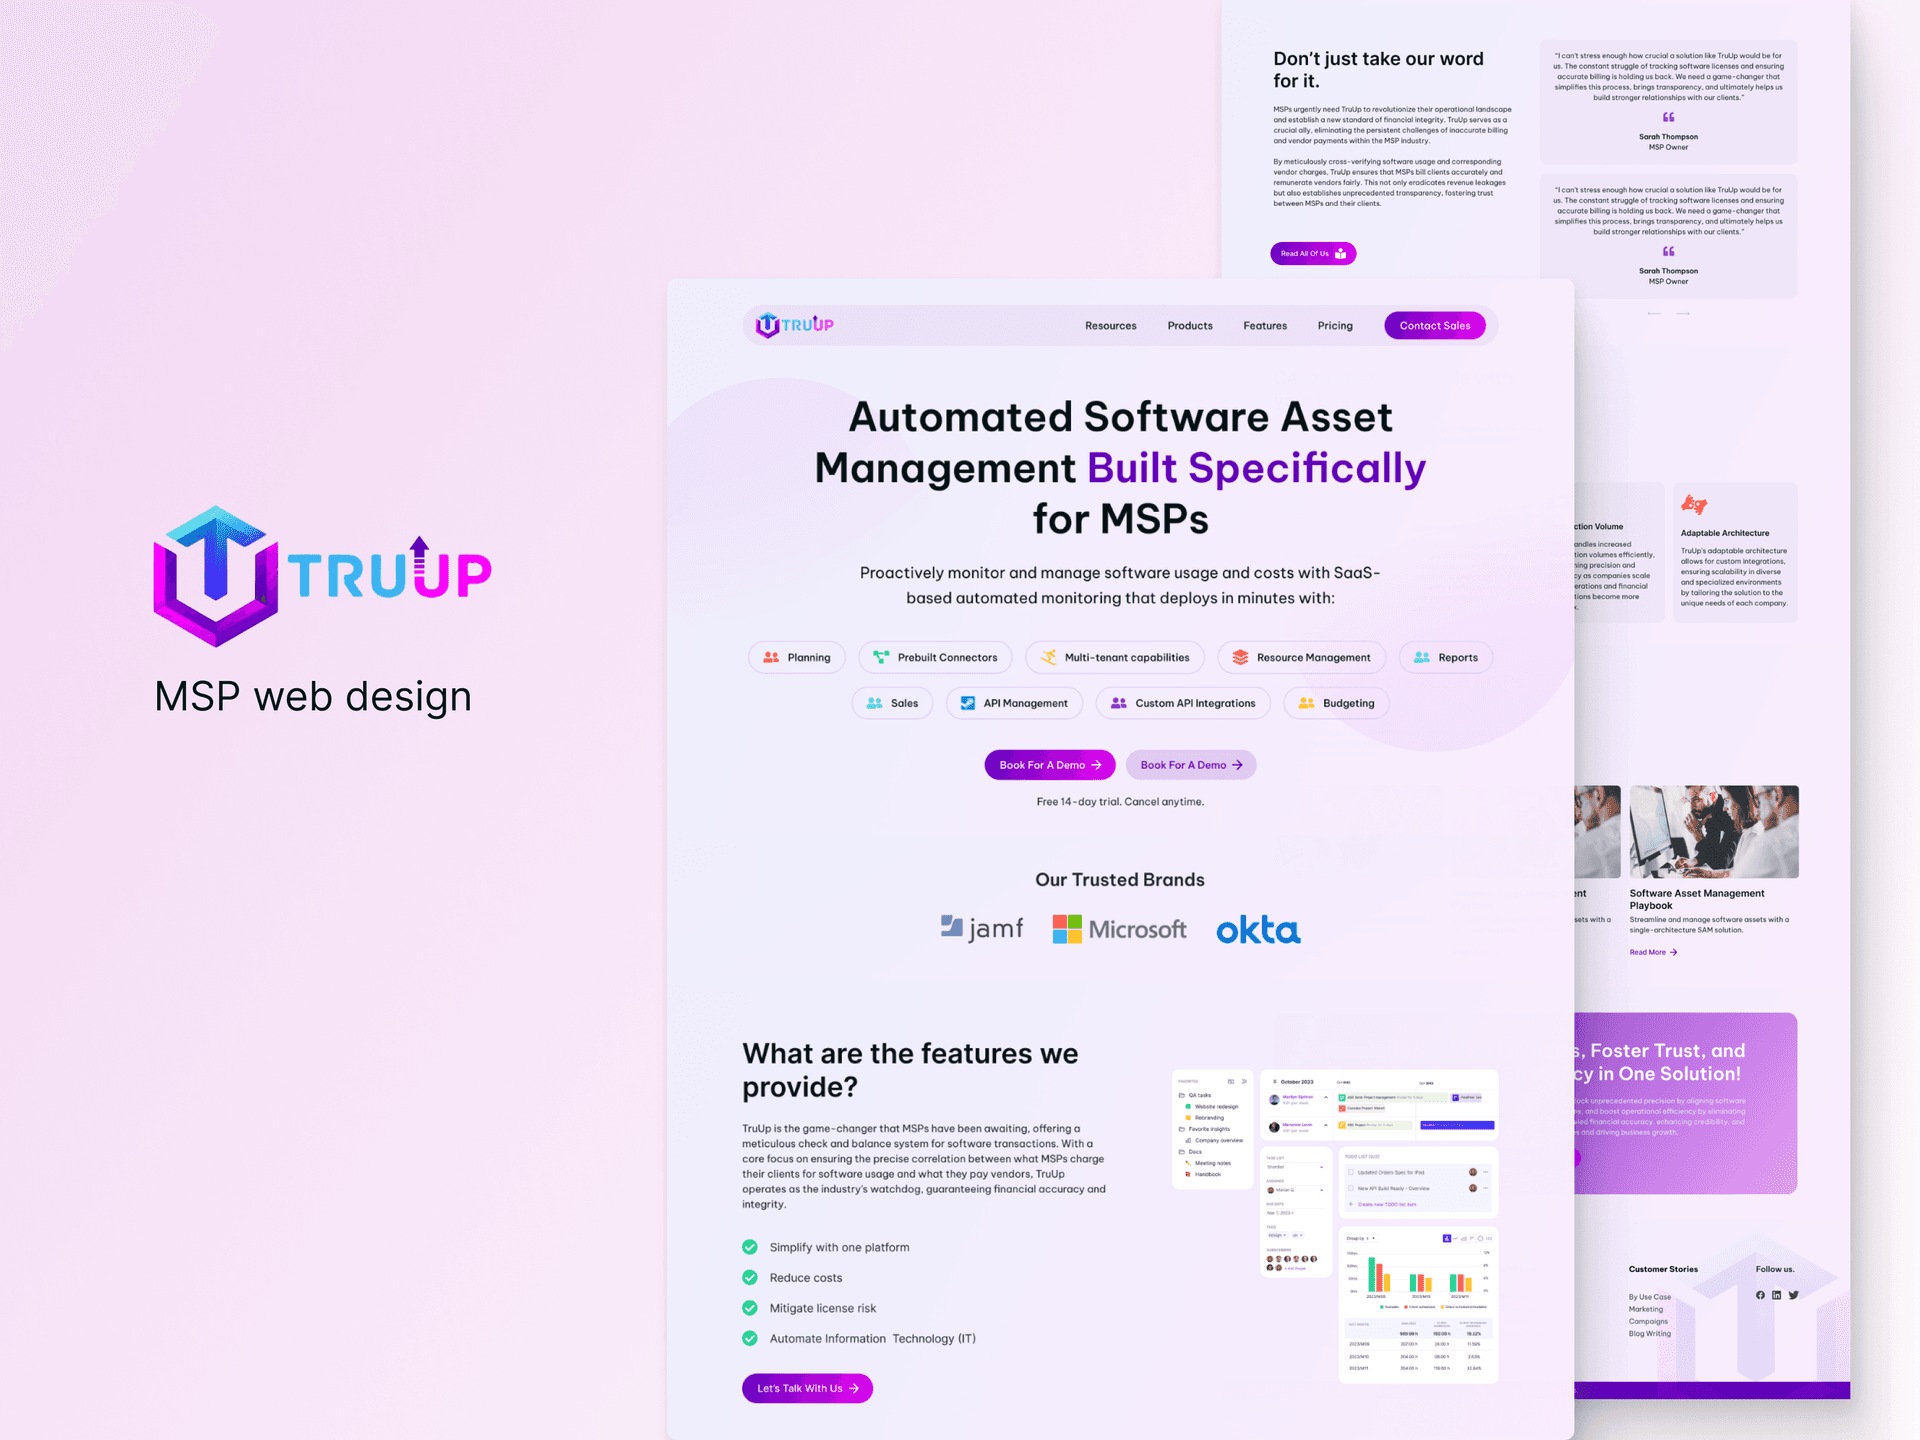
Task: Click the API Management icon
Action: point(968,702)
